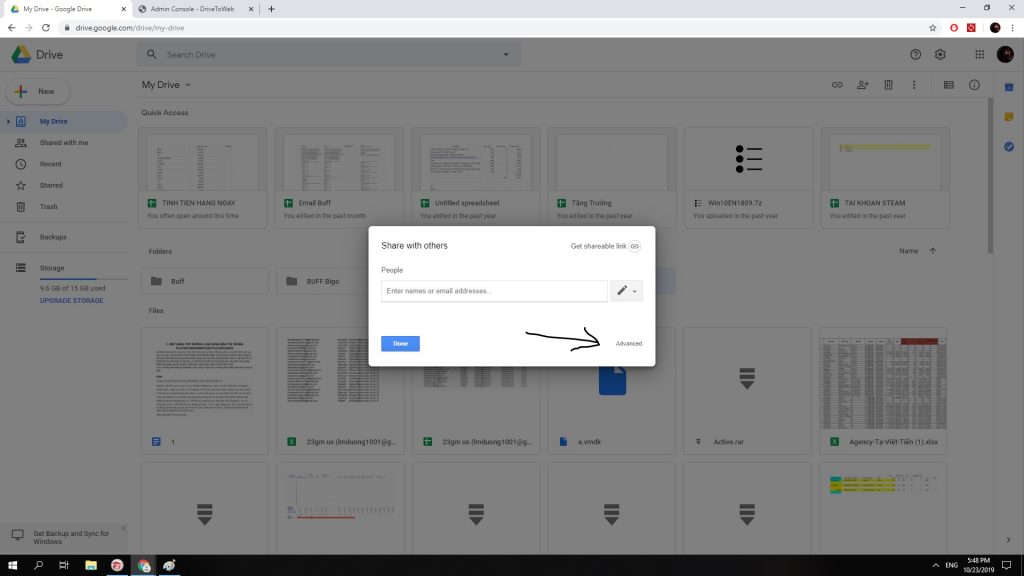The height and width of the screenshot is (576, 1024).
Task: Expand the side panel chevron
Action: tap(1008, 540)
